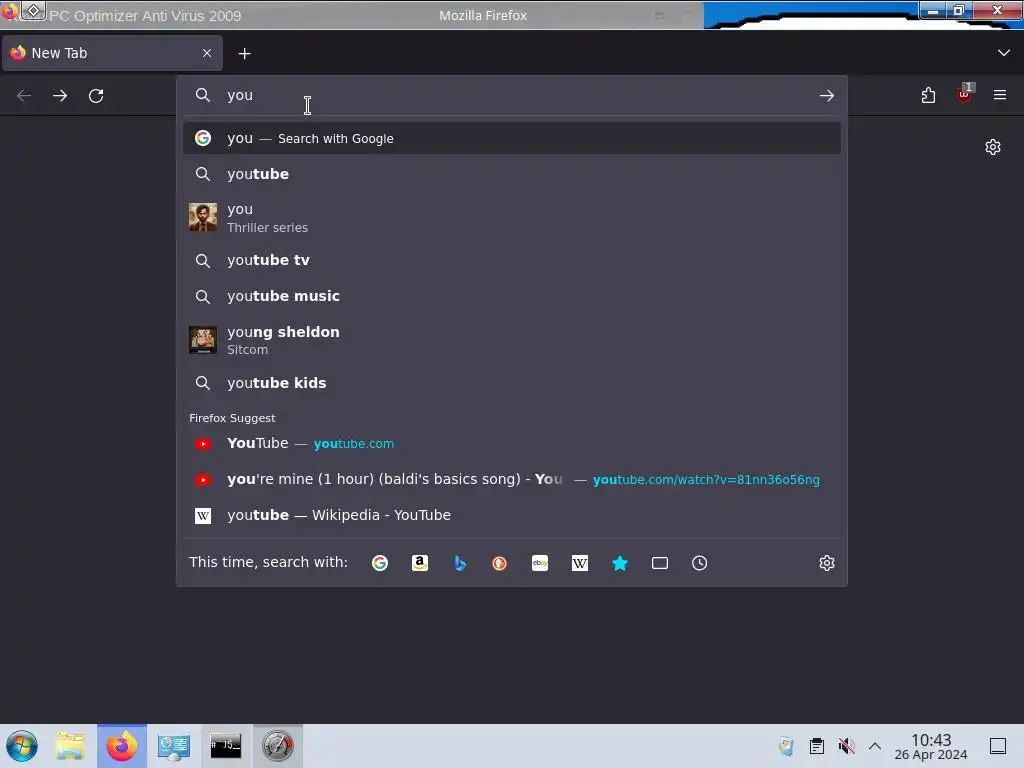
Task: Select the 'youtube music' suggestion
Action: tap(512, 296)
